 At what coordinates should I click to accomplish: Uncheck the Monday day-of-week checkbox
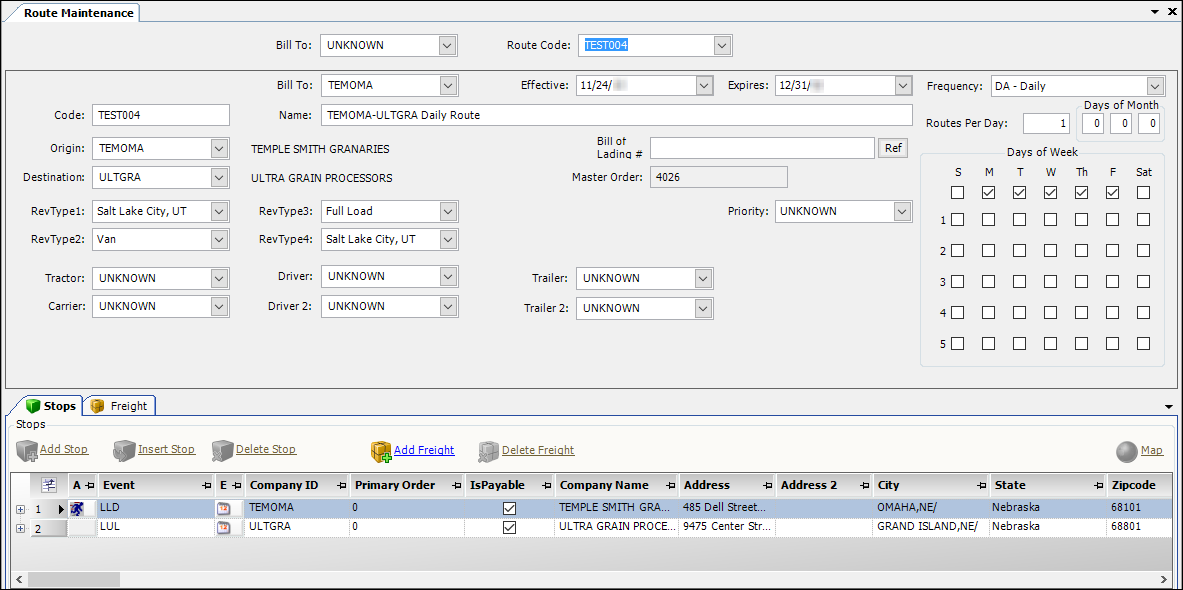(x=989, y=193)
